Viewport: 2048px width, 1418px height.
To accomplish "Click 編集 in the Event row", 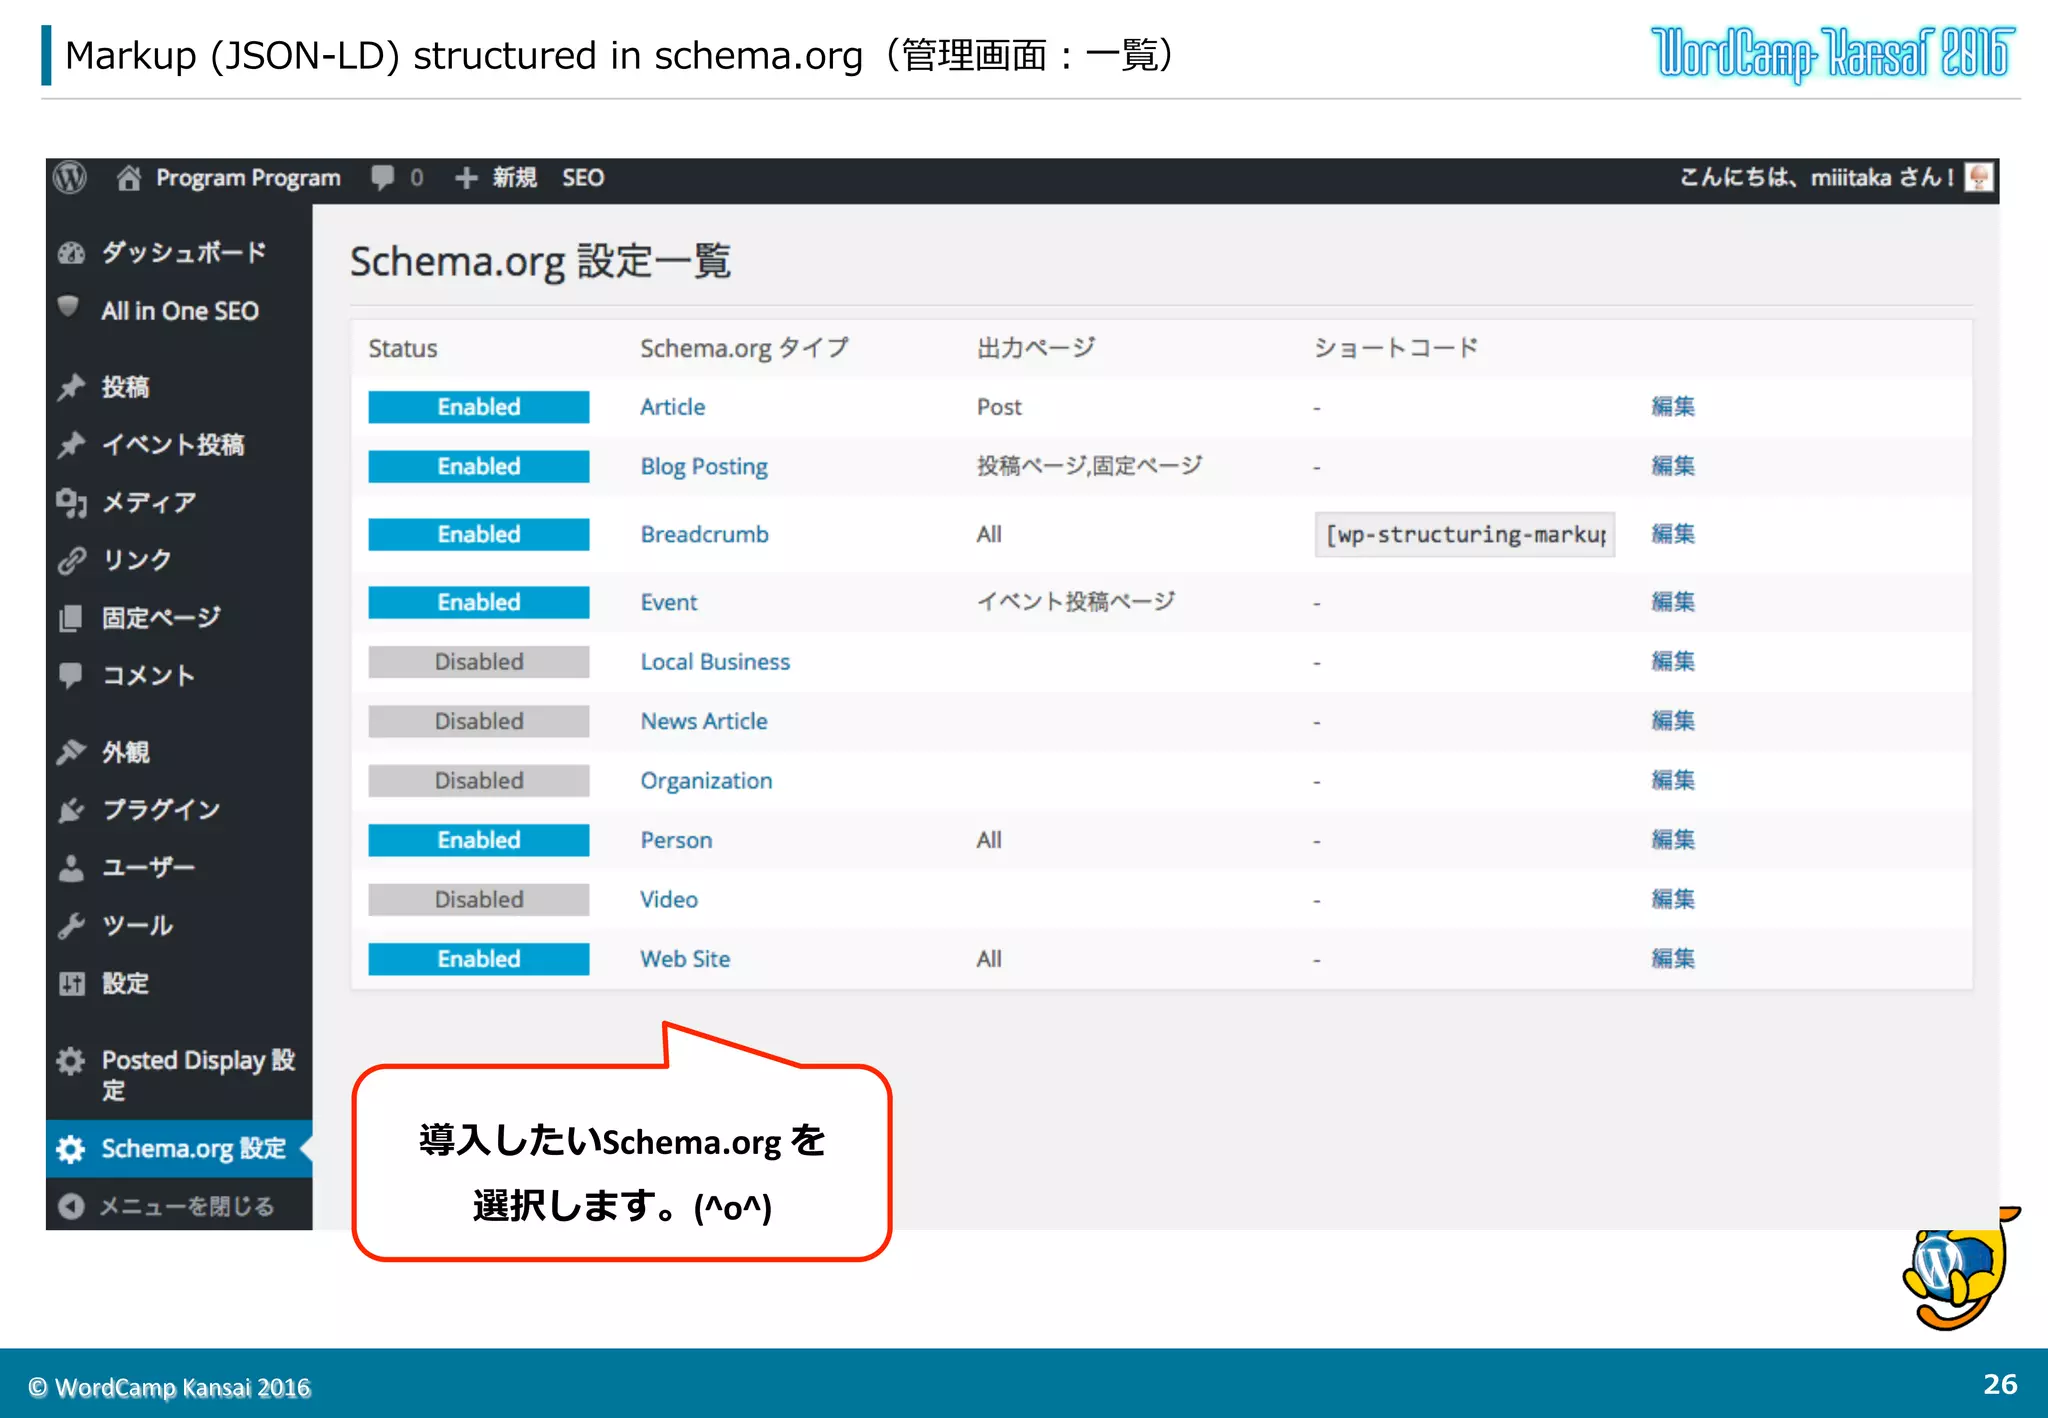I will click(x=1673, y=602).
